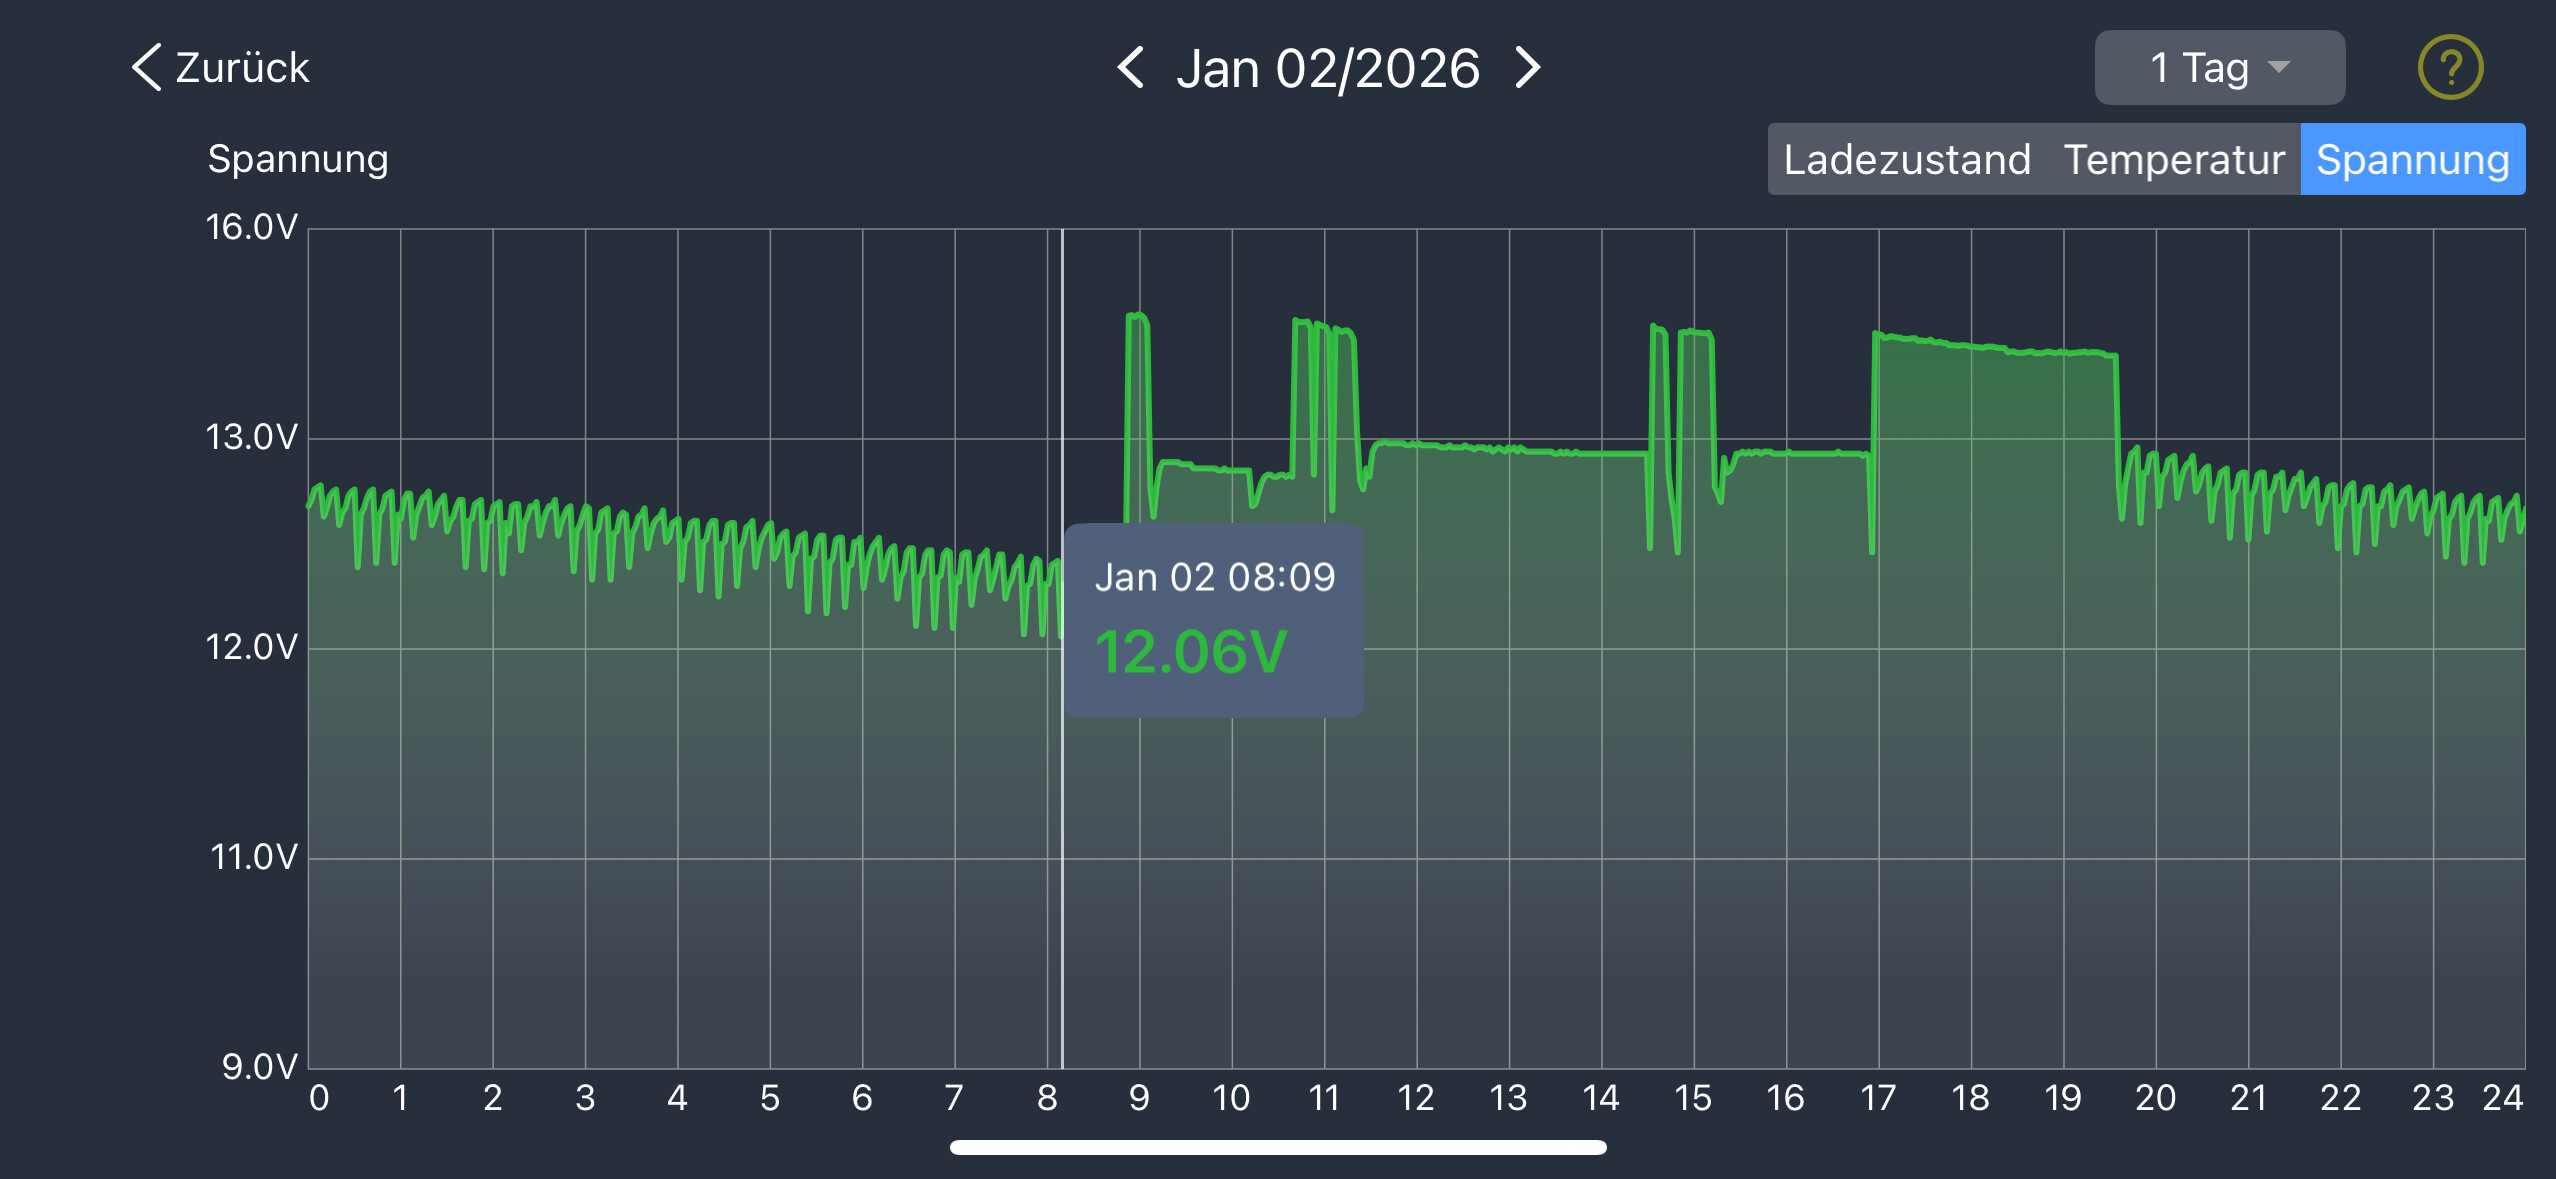The width and height of the screenshot is (2556, 1179).
Task: Click the Zurück back label
Action: [242, 68]
